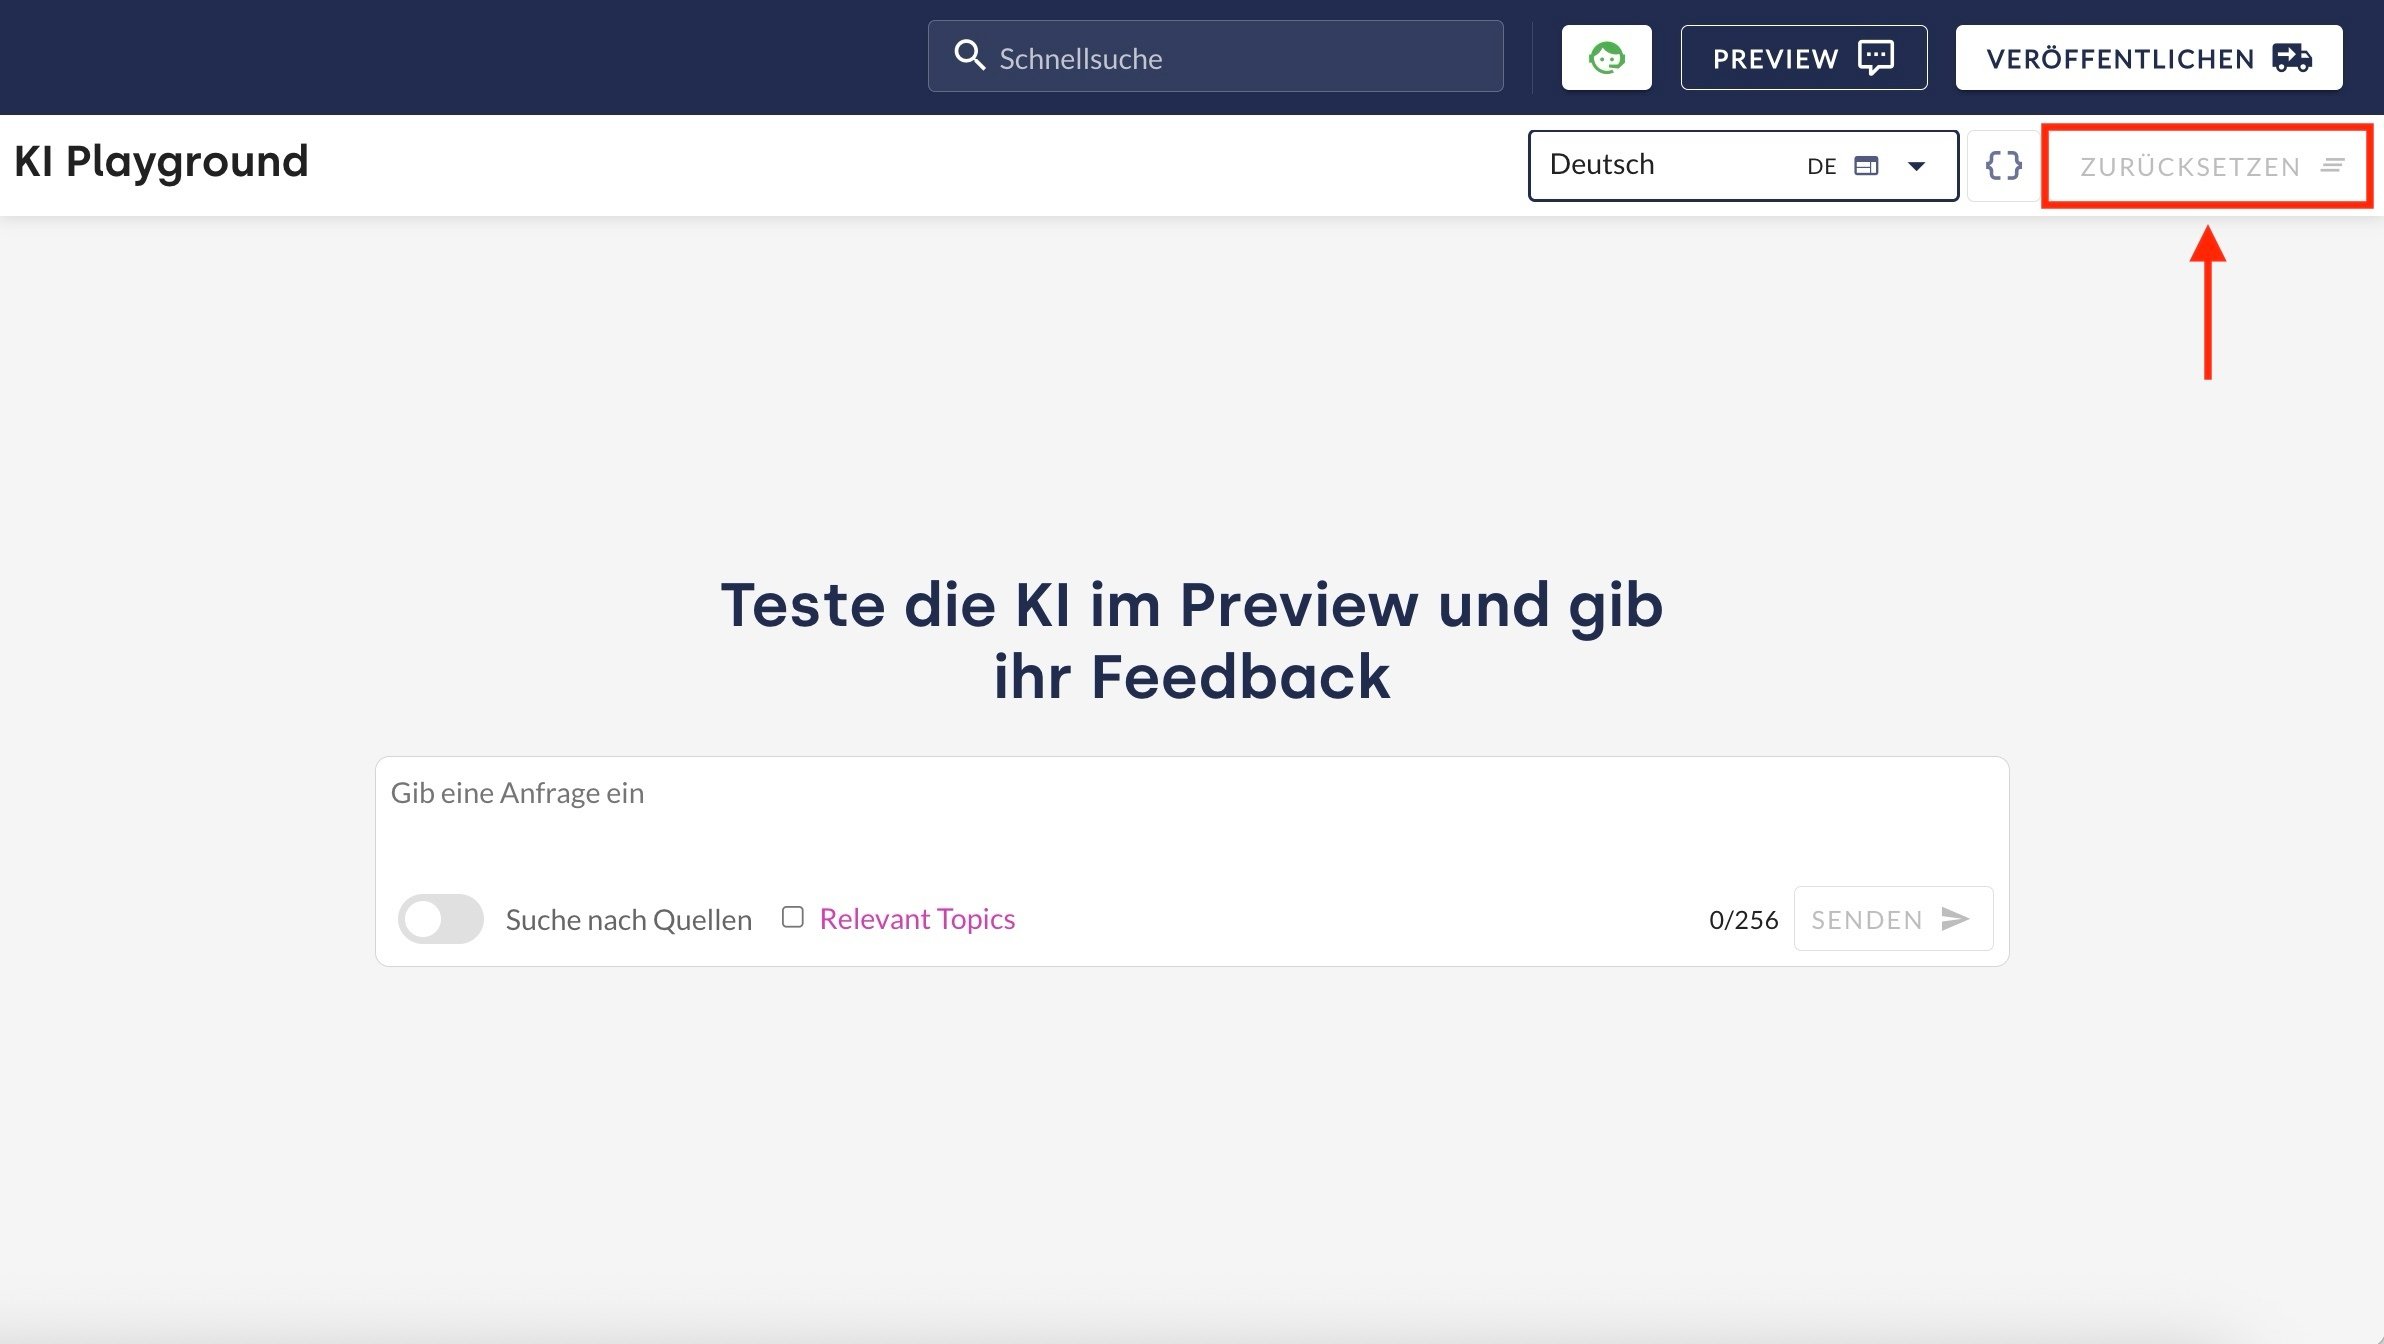Click the magnifier icon in Schnellsuche
2384x1344 pixels.
point(969,56)
